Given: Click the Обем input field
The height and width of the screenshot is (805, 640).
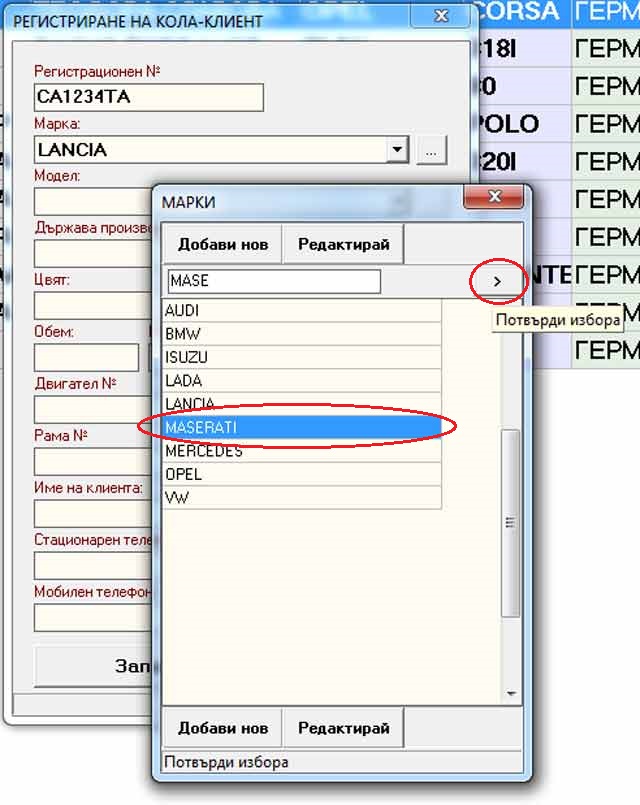Looking at the screenshot, I should coord(86,357).
